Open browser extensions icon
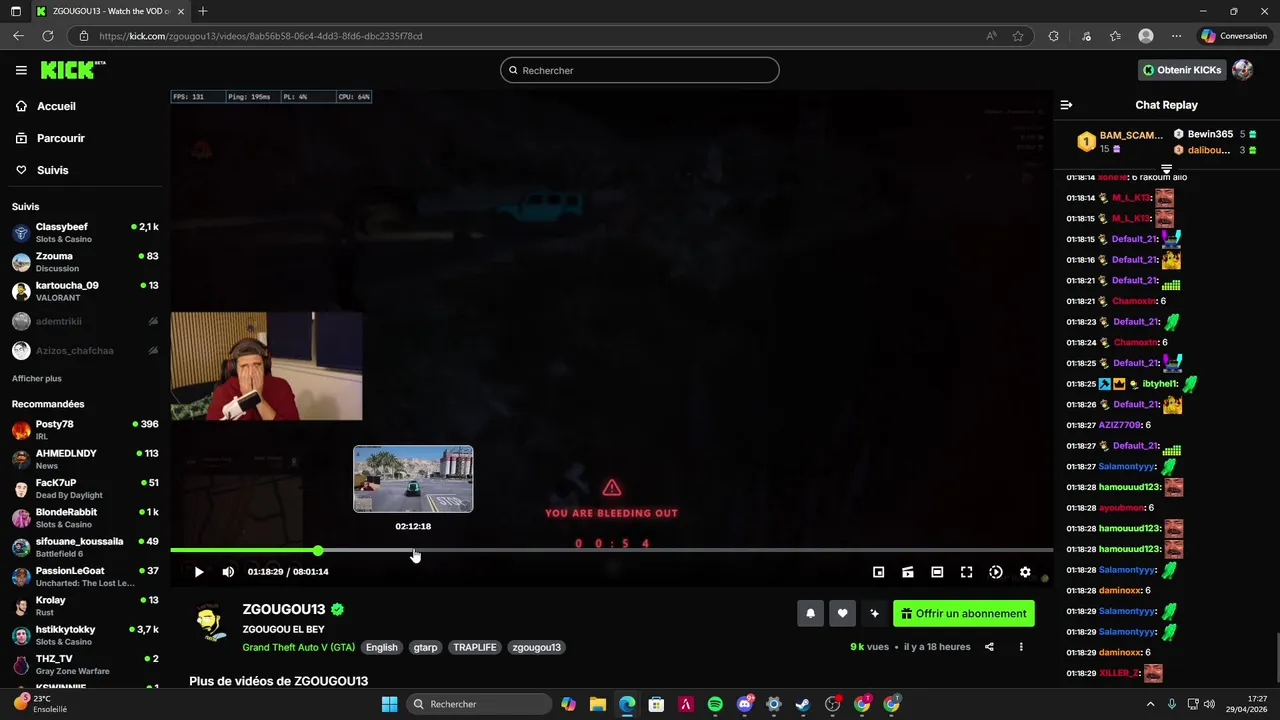 [1053, 36]
